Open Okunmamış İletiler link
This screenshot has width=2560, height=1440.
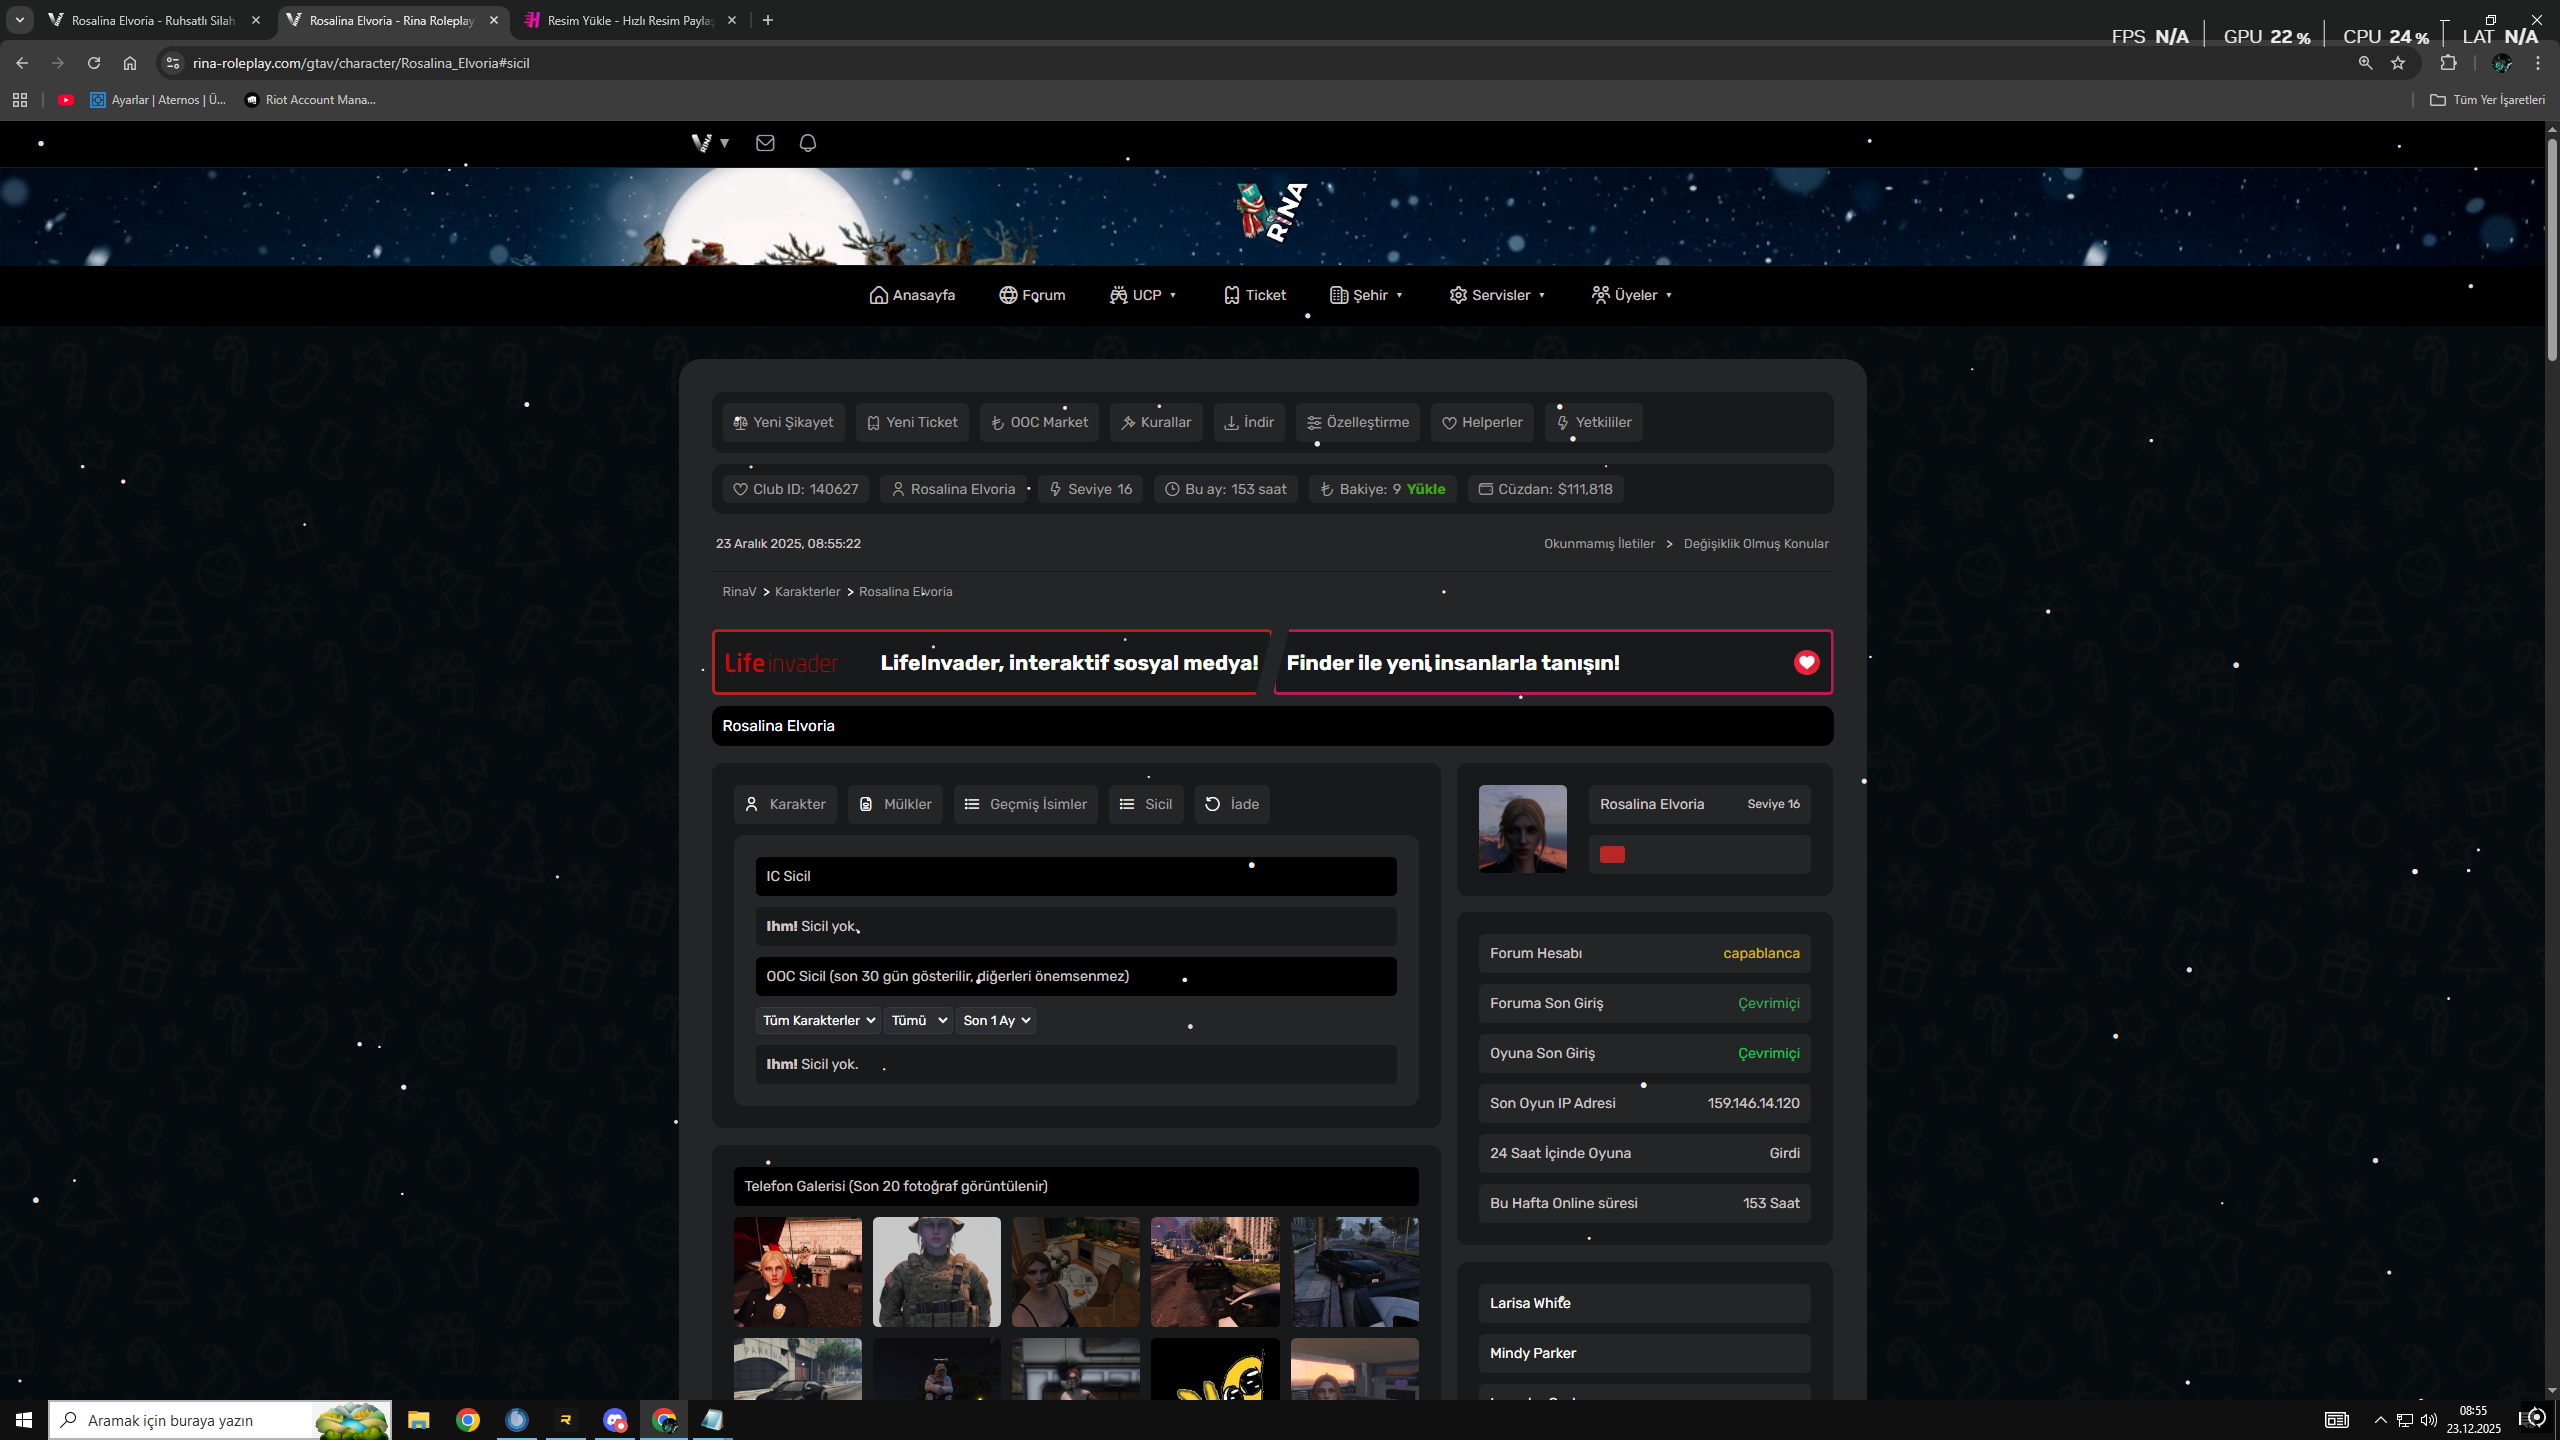click(x=1599, y=544)
